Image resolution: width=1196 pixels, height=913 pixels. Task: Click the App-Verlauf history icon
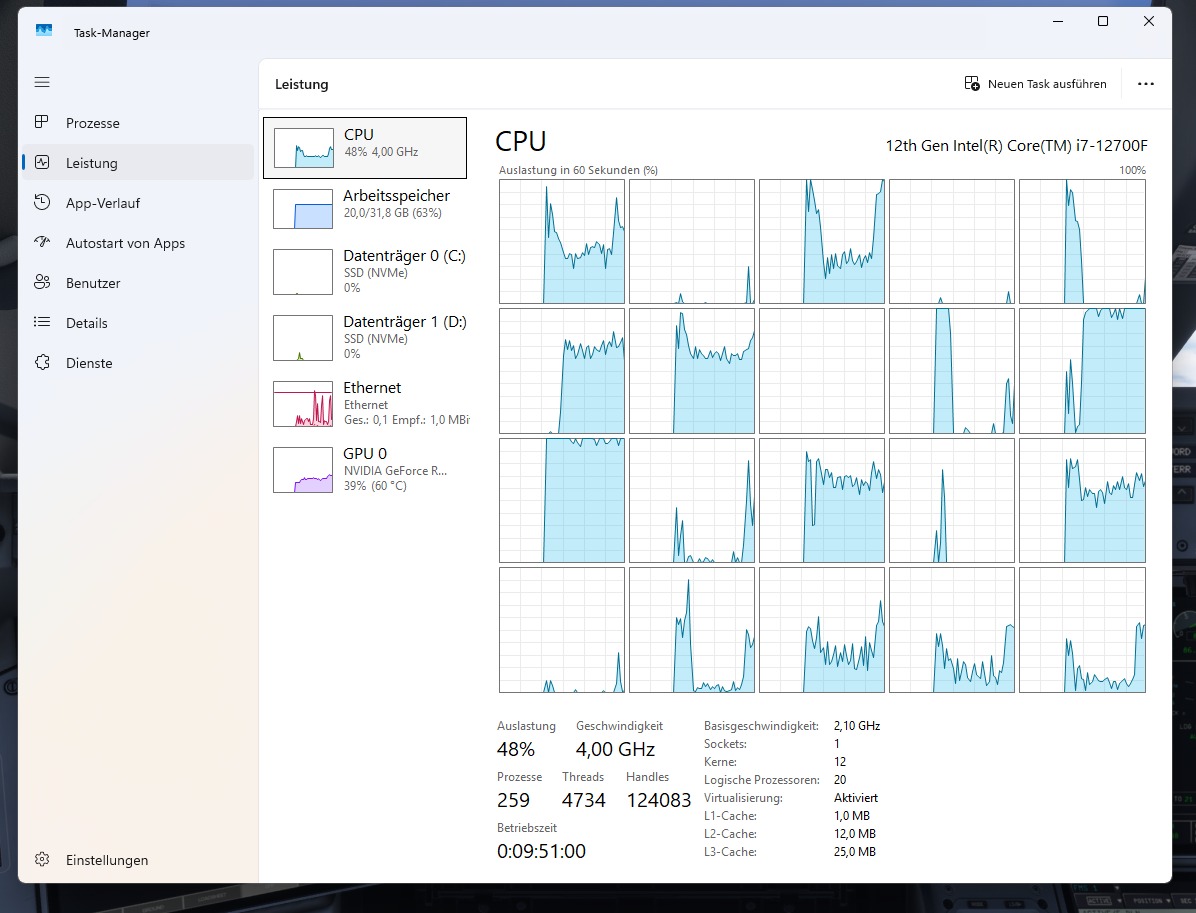click(x=42, y=202)
